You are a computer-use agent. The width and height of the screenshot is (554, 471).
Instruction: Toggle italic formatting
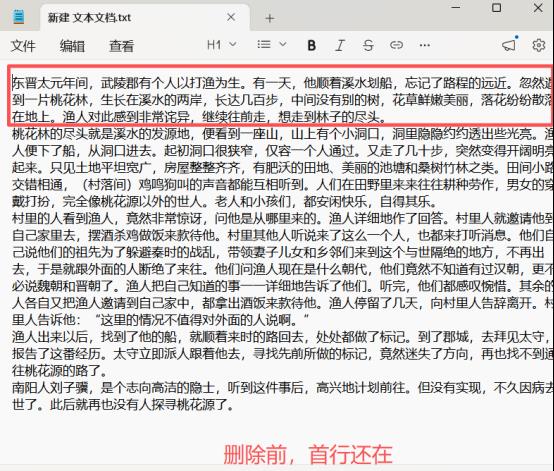(340, 45)
